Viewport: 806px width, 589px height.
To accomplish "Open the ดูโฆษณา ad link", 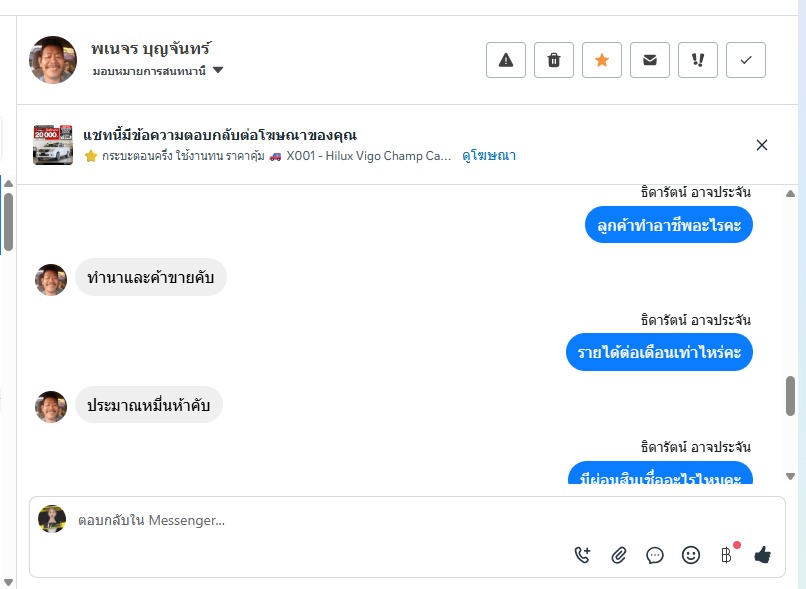I will (x=489, y=156).
